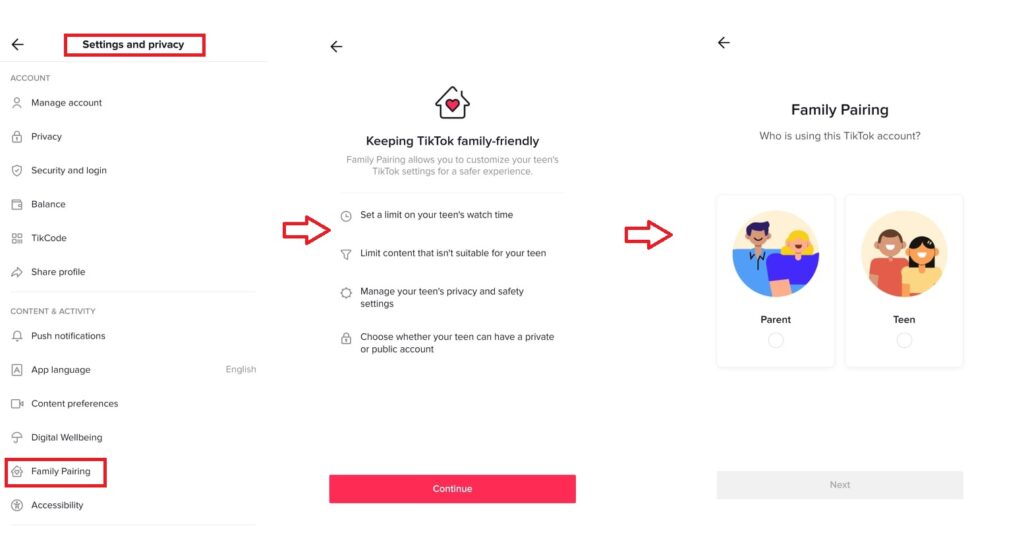Go back from Settings and privacy screen

pos(18,44)
